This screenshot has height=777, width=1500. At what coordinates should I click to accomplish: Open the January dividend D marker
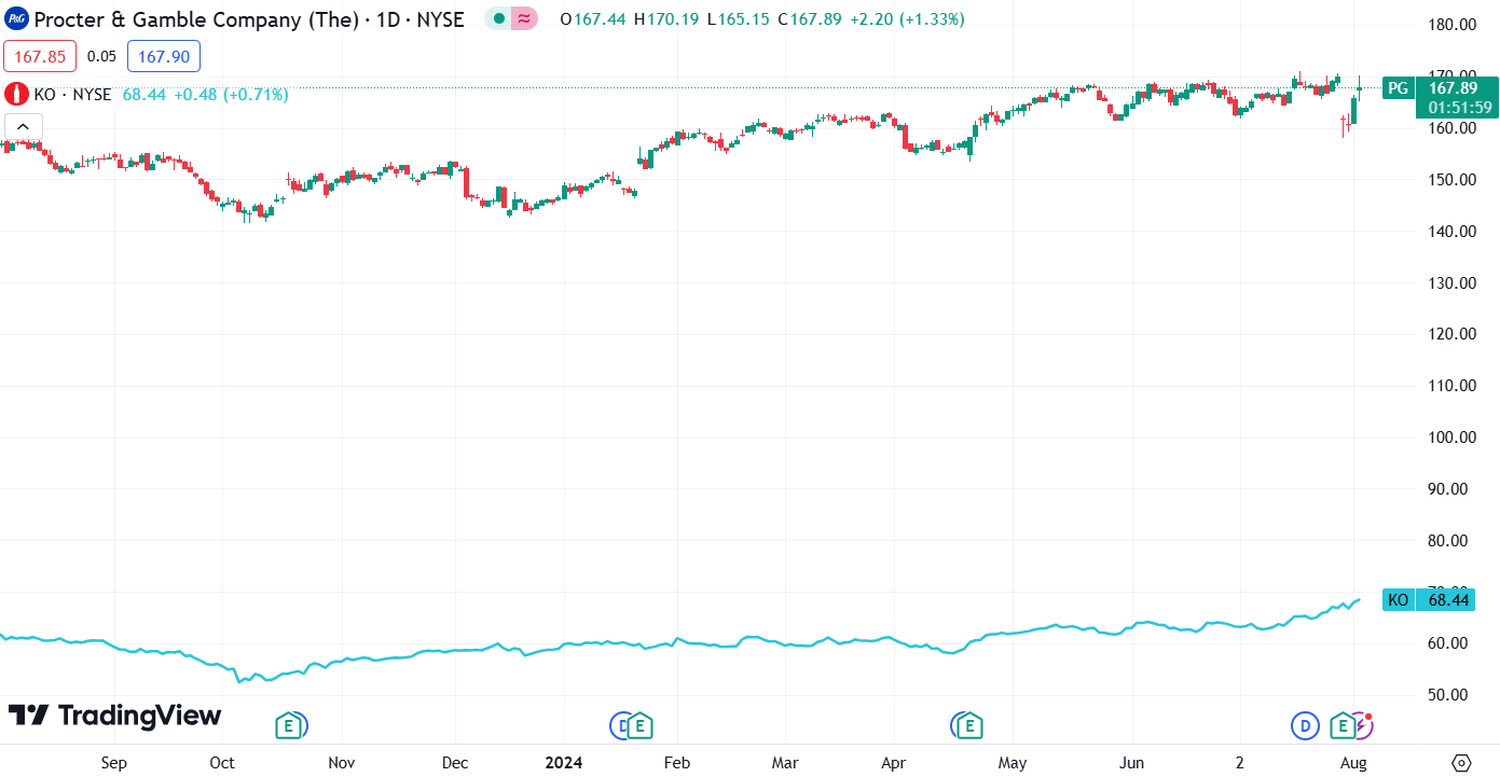pos(621,725)
